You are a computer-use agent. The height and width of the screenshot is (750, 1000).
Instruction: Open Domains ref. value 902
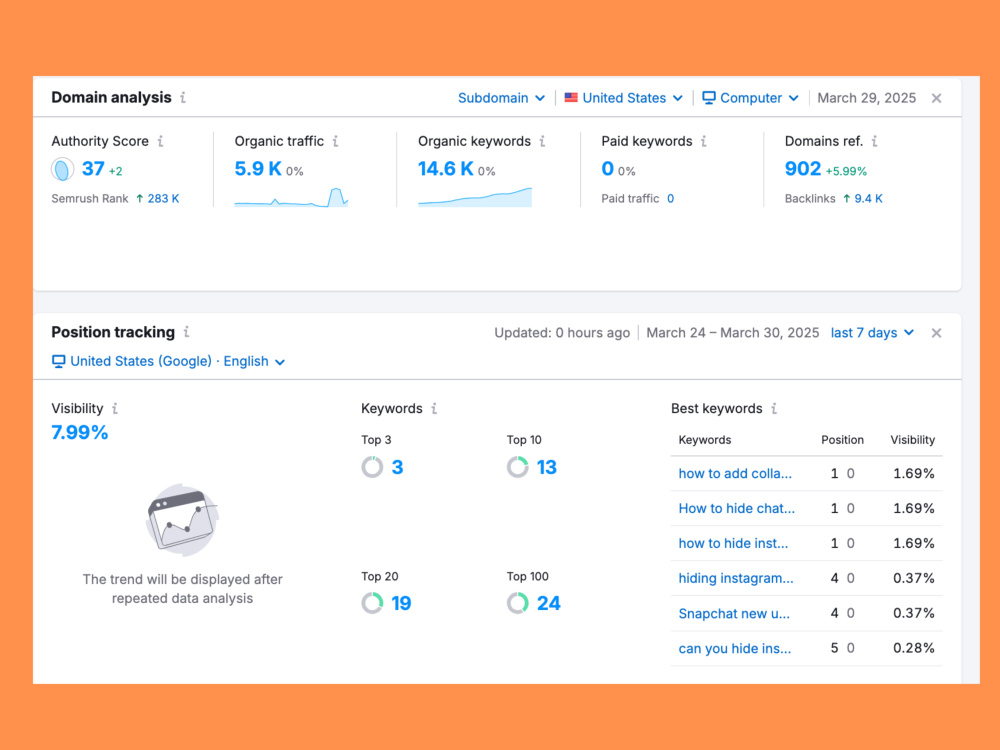point(803,169)
